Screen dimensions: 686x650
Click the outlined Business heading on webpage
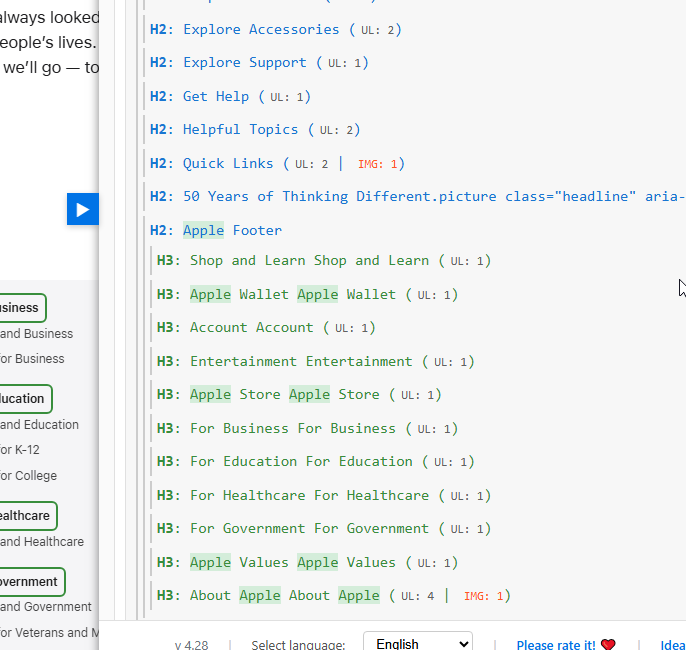22,308
